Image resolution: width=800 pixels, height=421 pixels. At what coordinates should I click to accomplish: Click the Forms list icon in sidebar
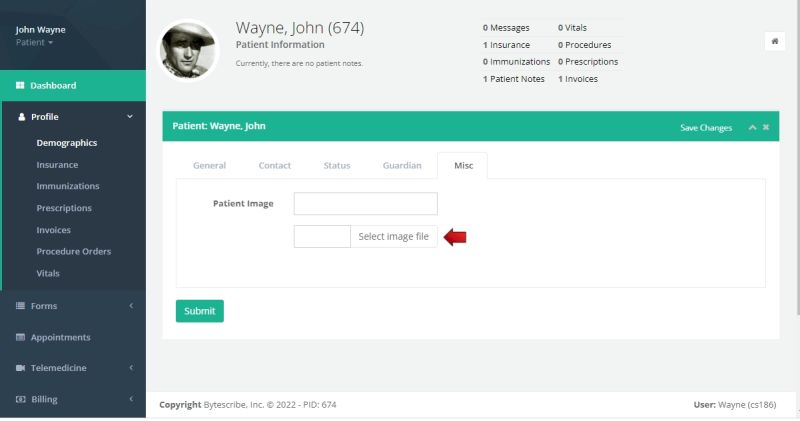click(20, 306)
